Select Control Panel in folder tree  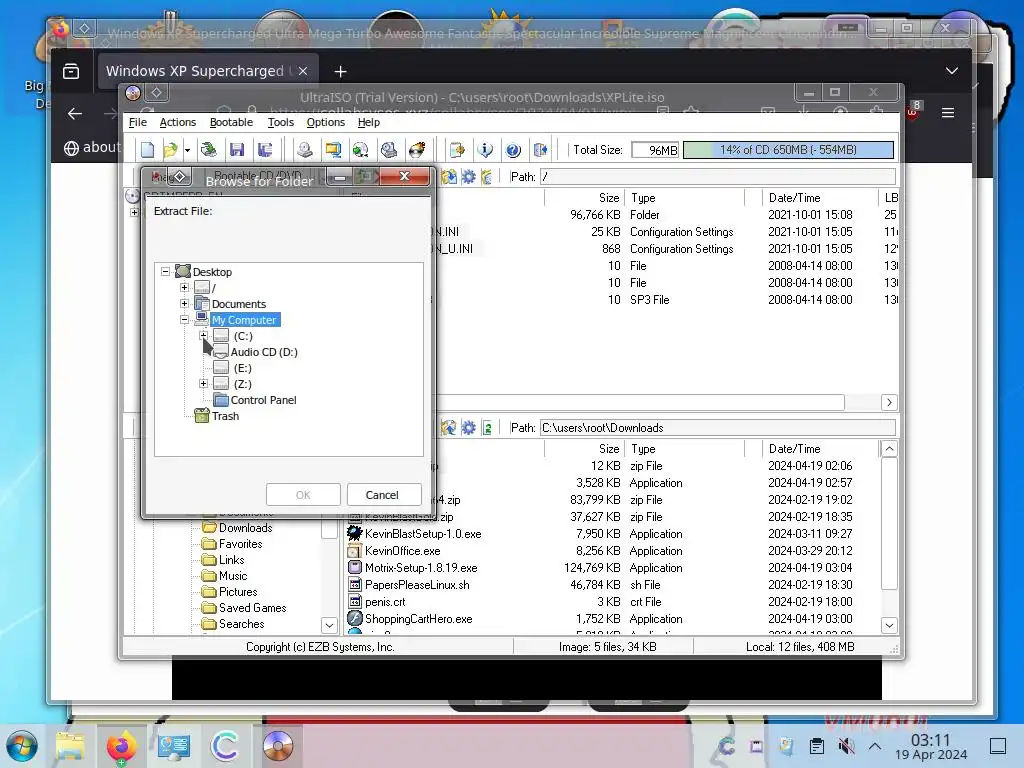click(263, 400)
